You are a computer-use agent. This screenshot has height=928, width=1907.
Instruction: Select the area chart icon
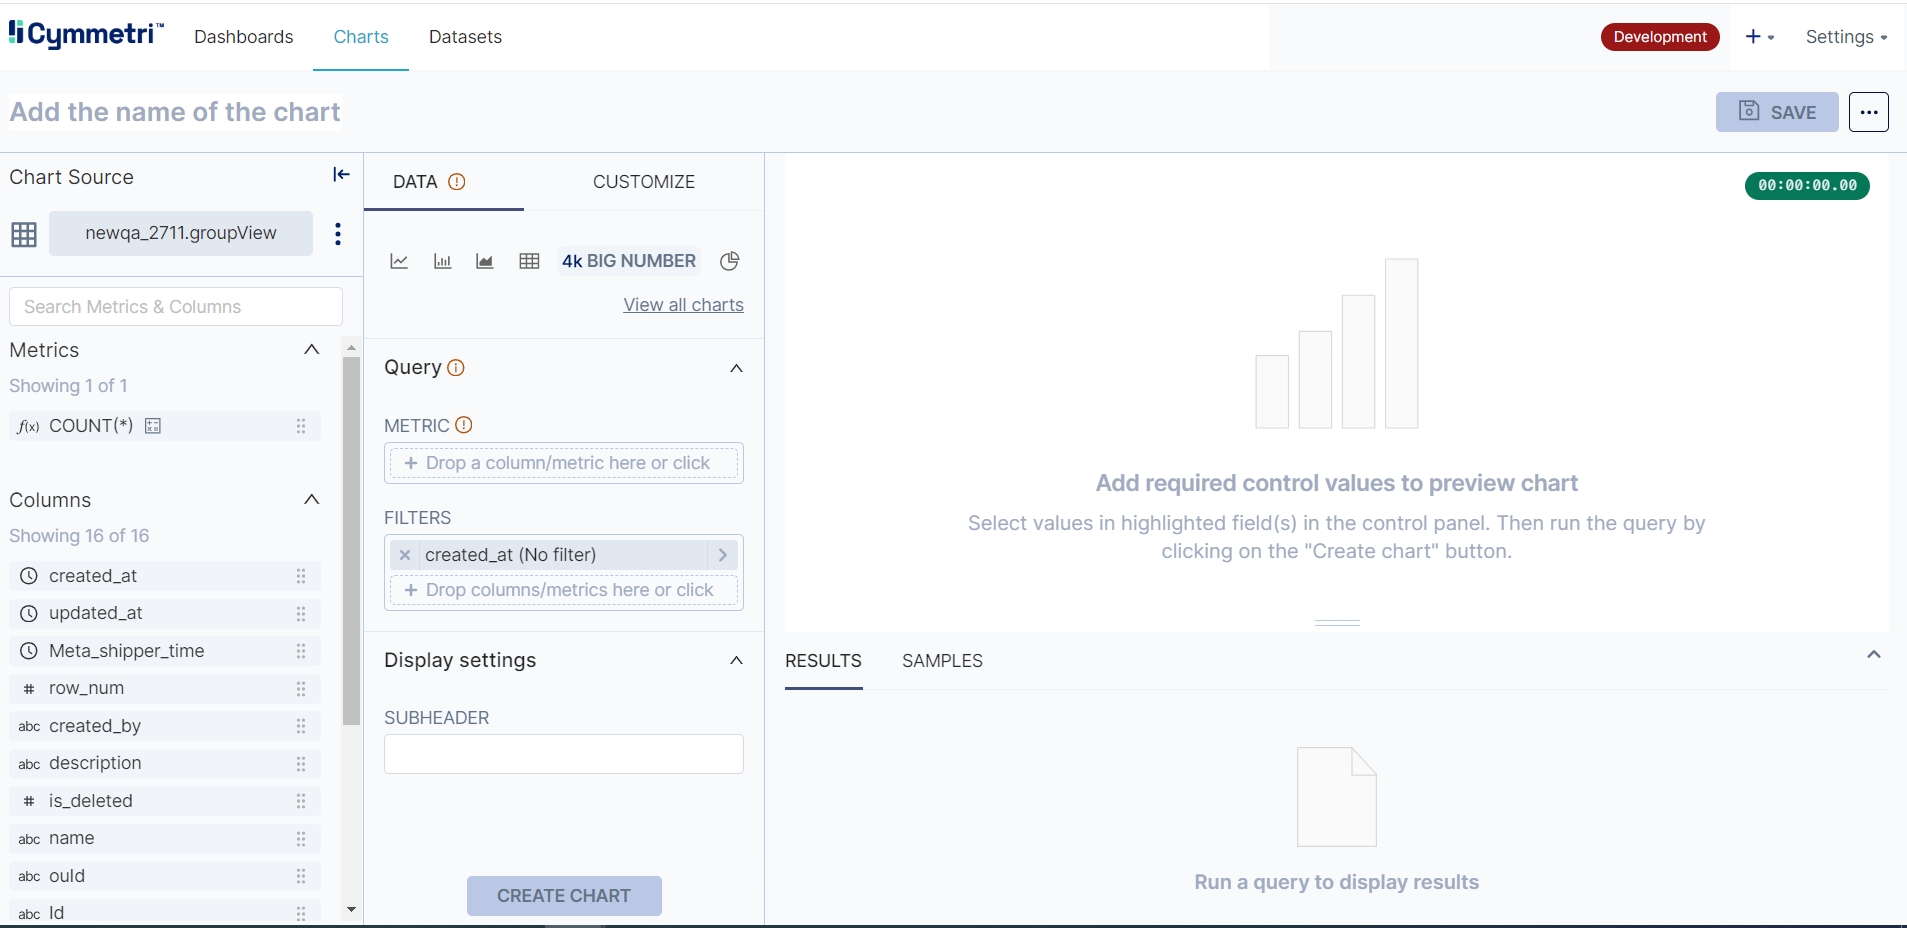click(485, 261)
